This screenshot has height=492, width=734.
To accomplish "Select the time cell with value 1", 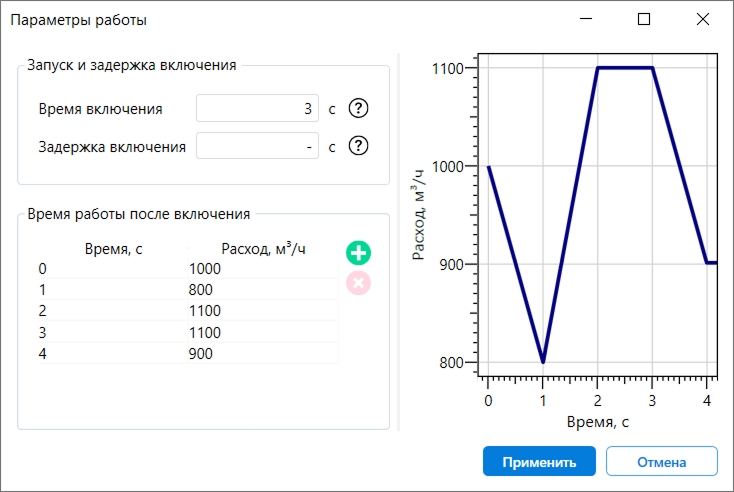I will (x=113, y=290).
